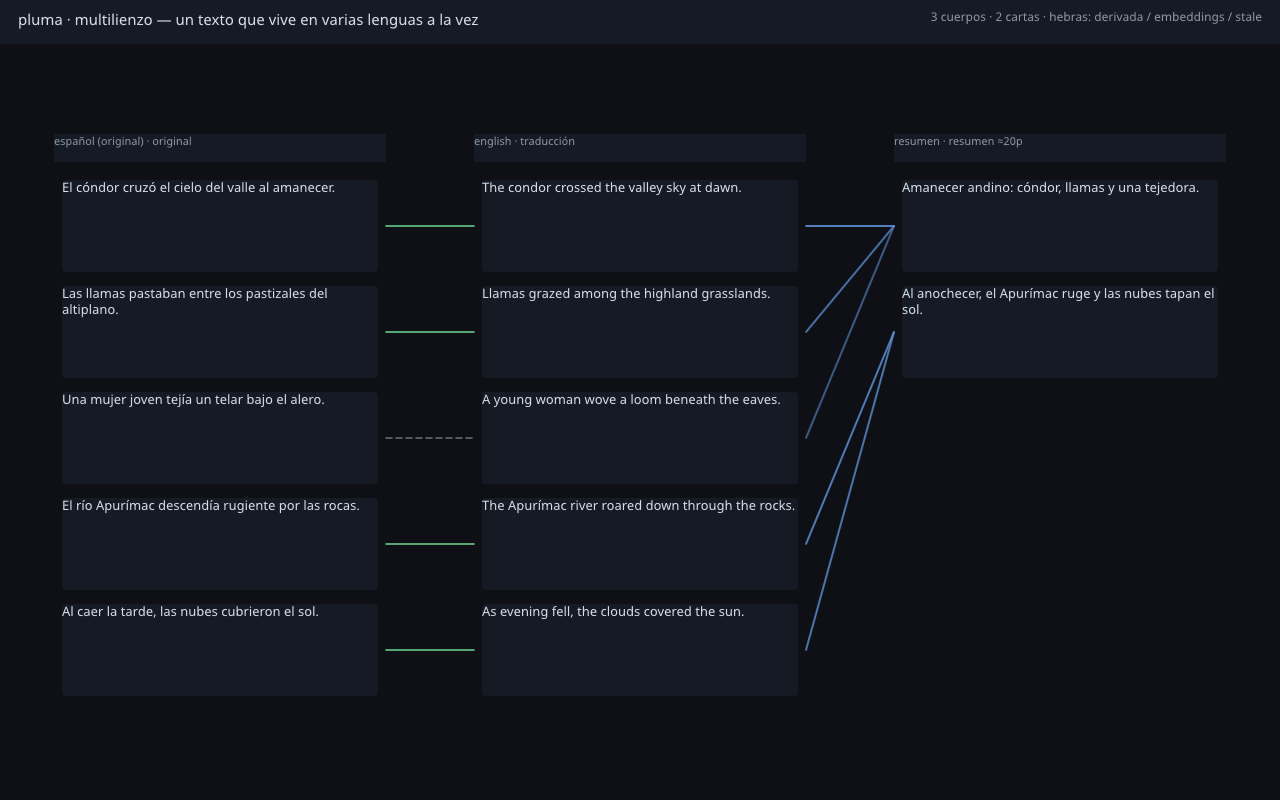The width and height of the screenshot is (1280, 800).
Task: Select the 'A young woman wove a loom' card
Action: click(x=640, y=438)
